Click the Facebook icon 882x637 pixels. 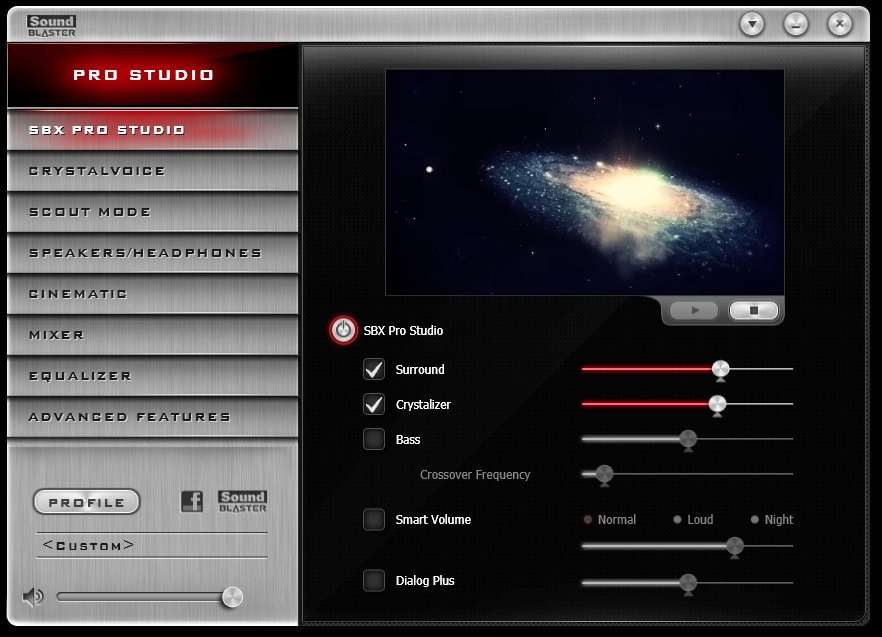click(x=191, y=502)
